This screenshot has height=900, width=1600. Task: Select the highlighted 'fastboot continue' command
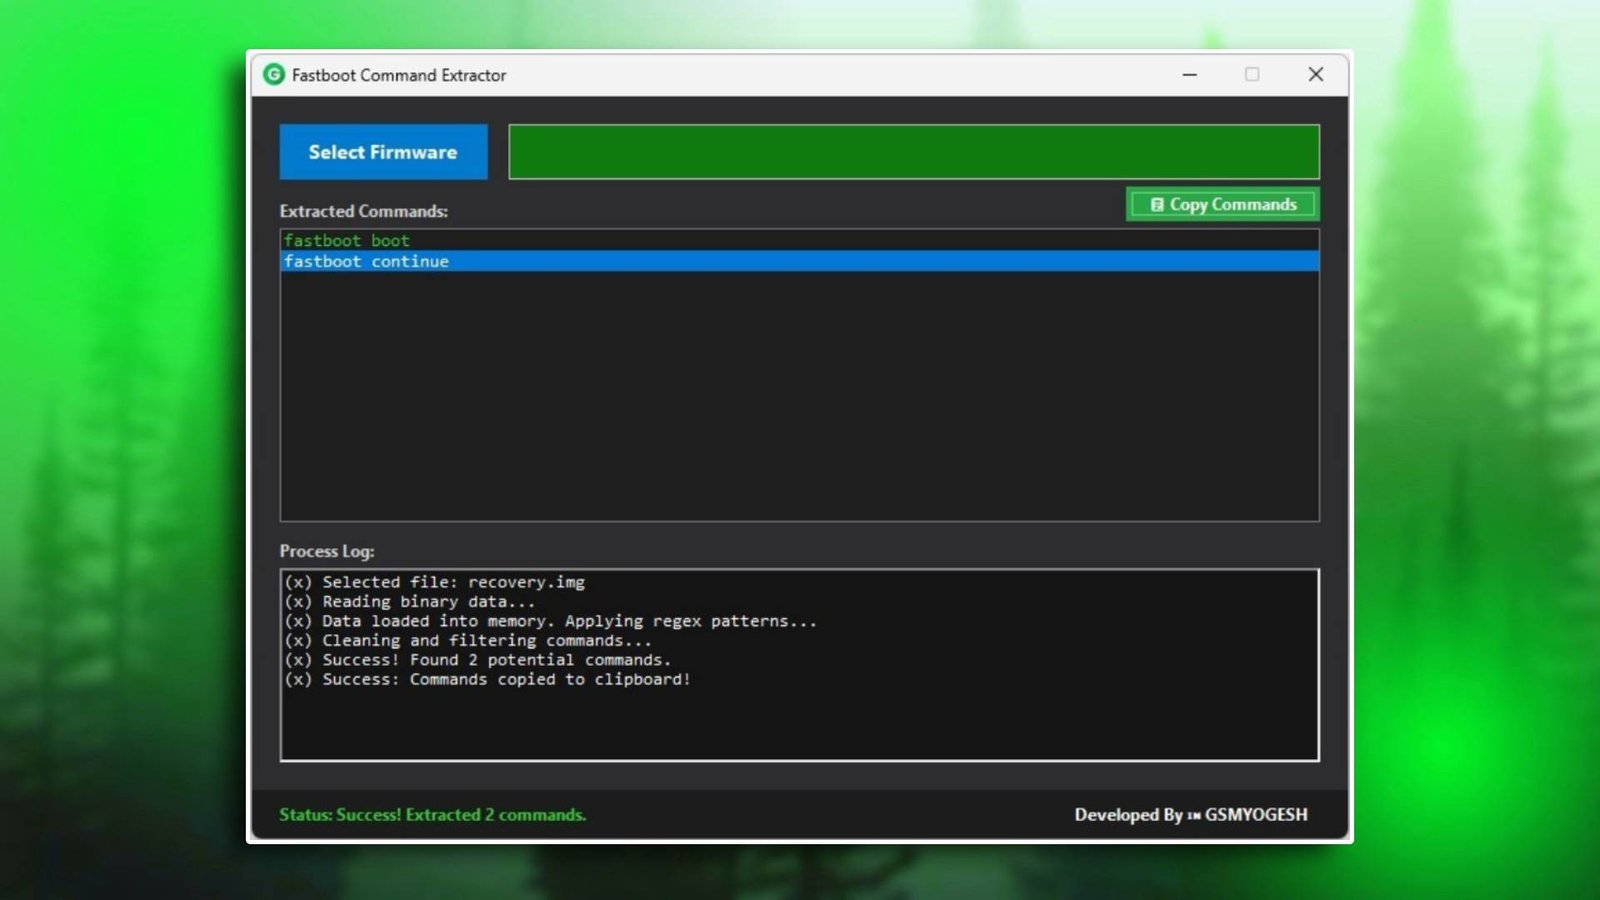pyautogui.click(x=366, y=262)
